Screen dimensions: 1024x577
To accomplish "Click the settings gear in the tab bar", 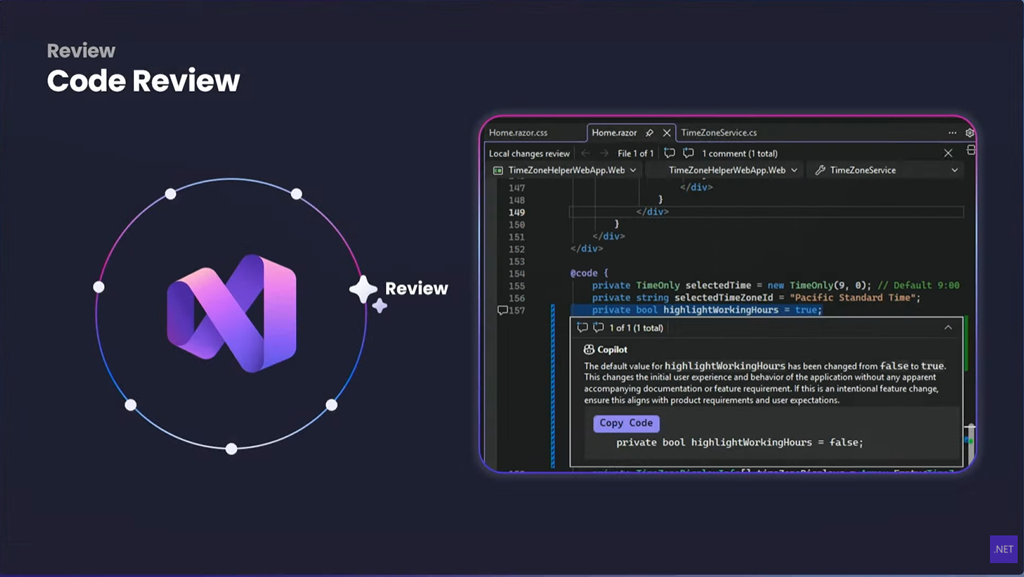I will point(969,132).
